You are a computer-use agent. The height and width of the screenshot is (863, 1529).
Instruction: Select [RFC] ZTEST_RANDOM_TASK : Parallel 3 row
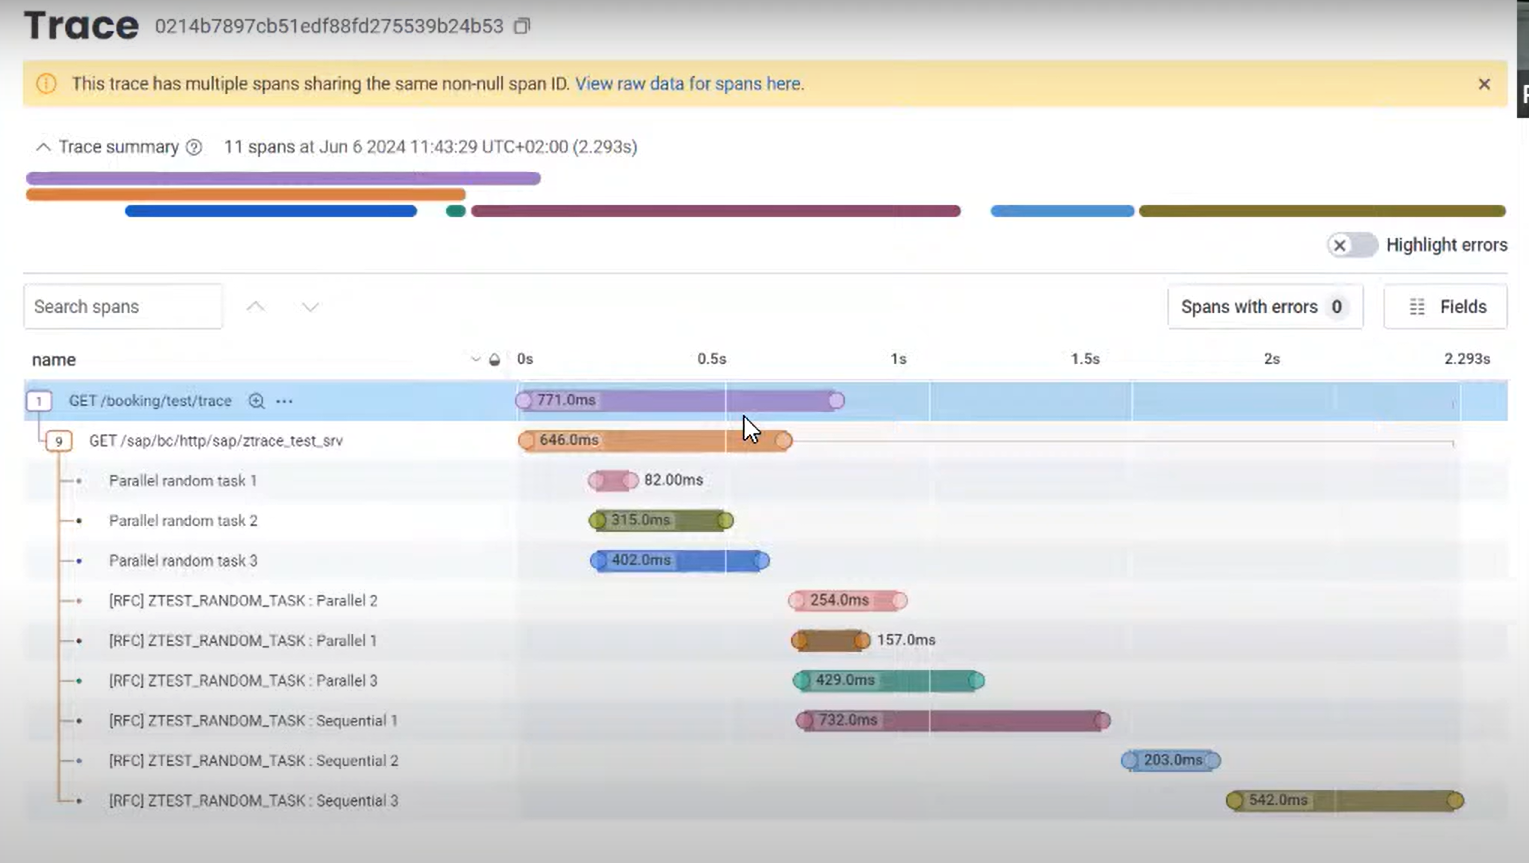tap(765, 681)
